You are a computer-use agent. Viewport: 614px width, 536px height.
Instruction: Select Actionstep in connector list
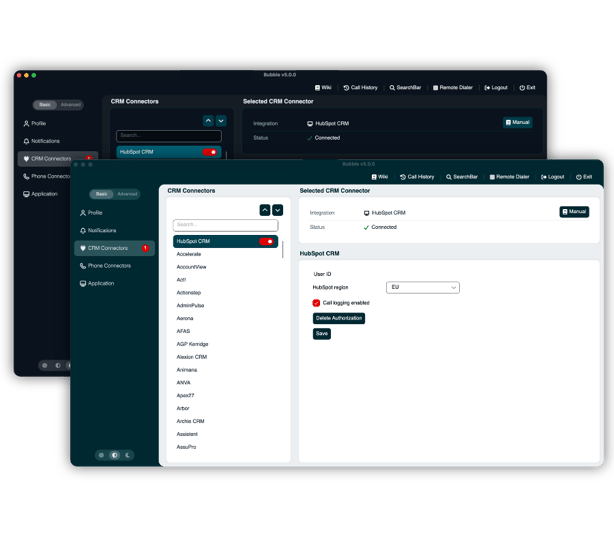tap(189, 293)
